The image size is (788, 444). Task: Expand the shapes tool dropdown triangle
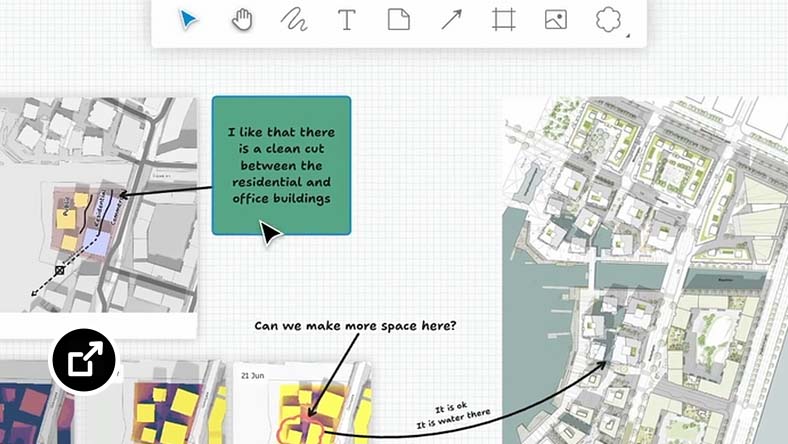628,36
